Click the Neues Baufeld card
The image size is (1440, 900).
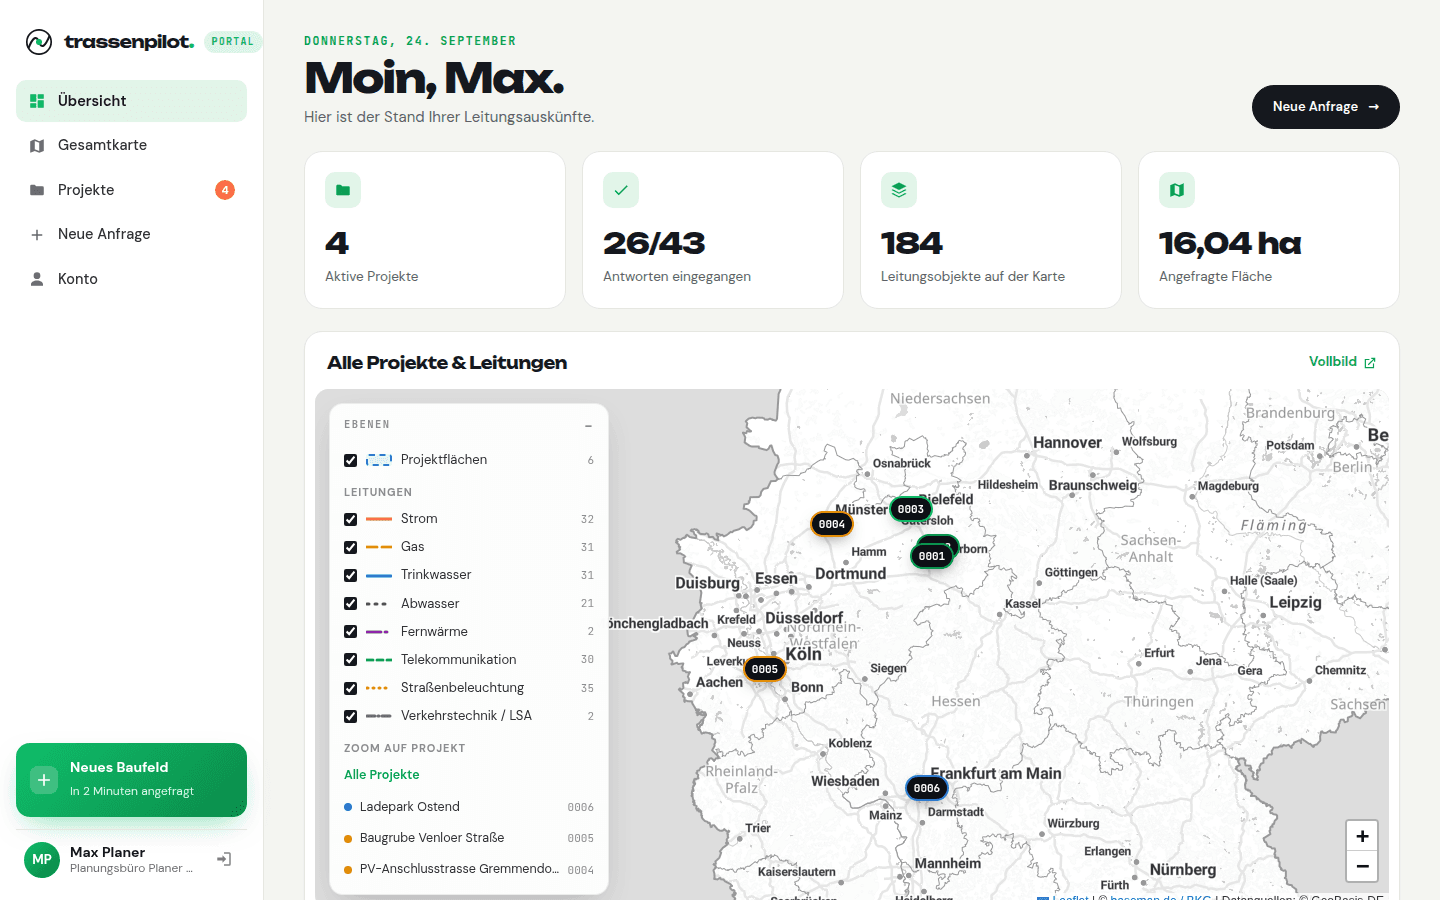tap(131, 780)
